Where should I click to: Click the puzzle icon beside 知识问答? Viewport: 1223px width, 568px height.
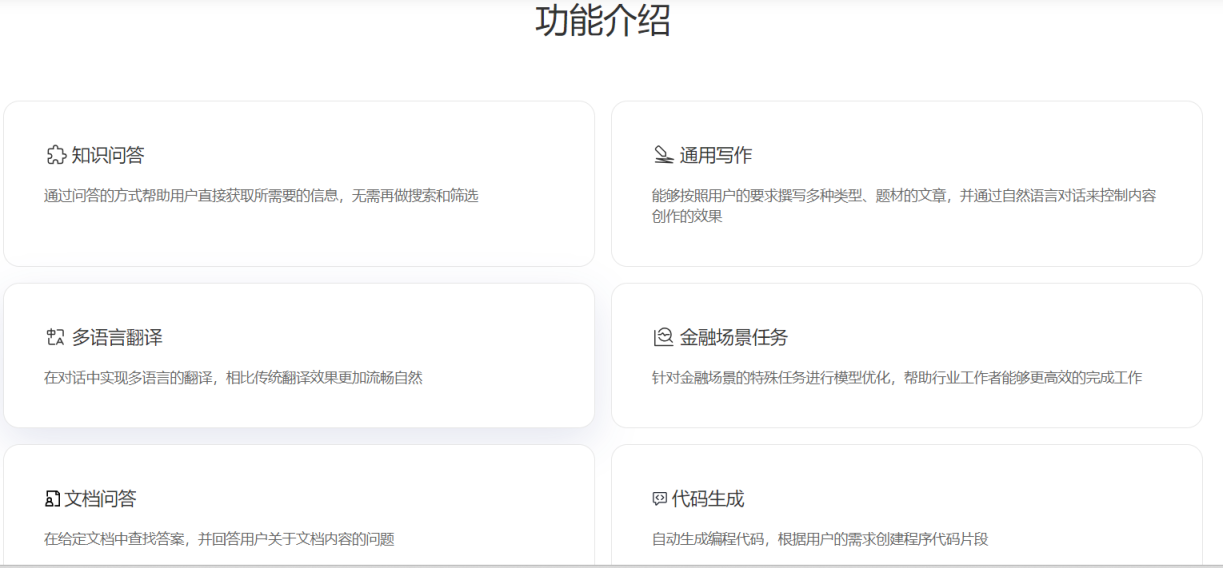[56, 155]
